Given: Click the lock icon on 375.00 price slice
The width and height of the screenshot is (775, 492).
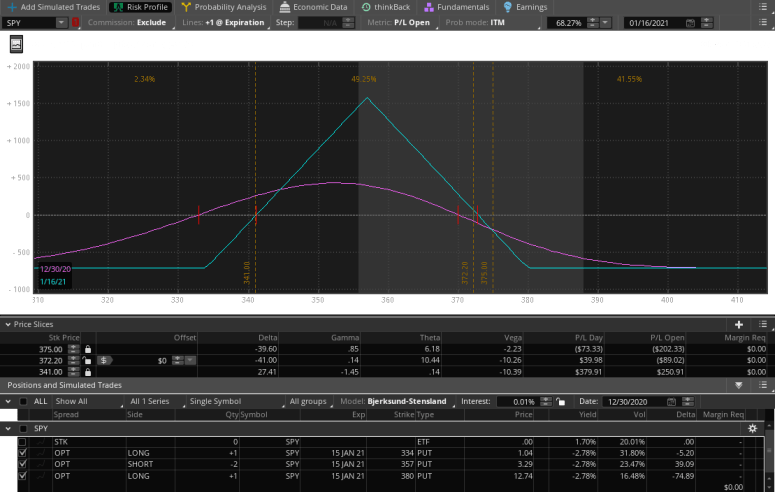Looking at the screenshot, I should [88, 348].
